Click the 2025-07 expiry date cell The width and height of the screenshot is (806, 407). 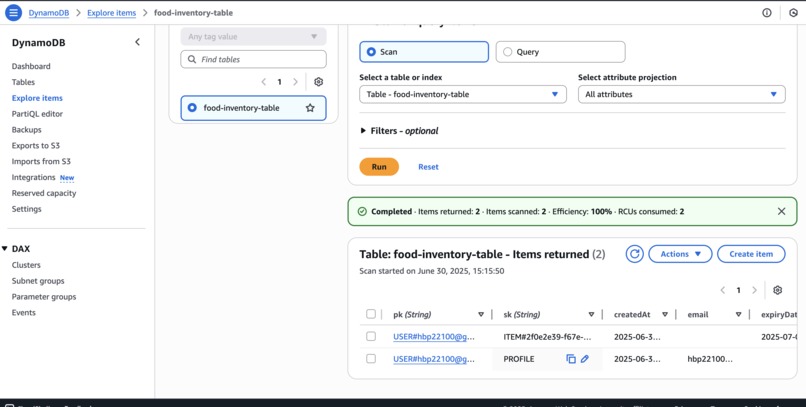coord(779,337)
